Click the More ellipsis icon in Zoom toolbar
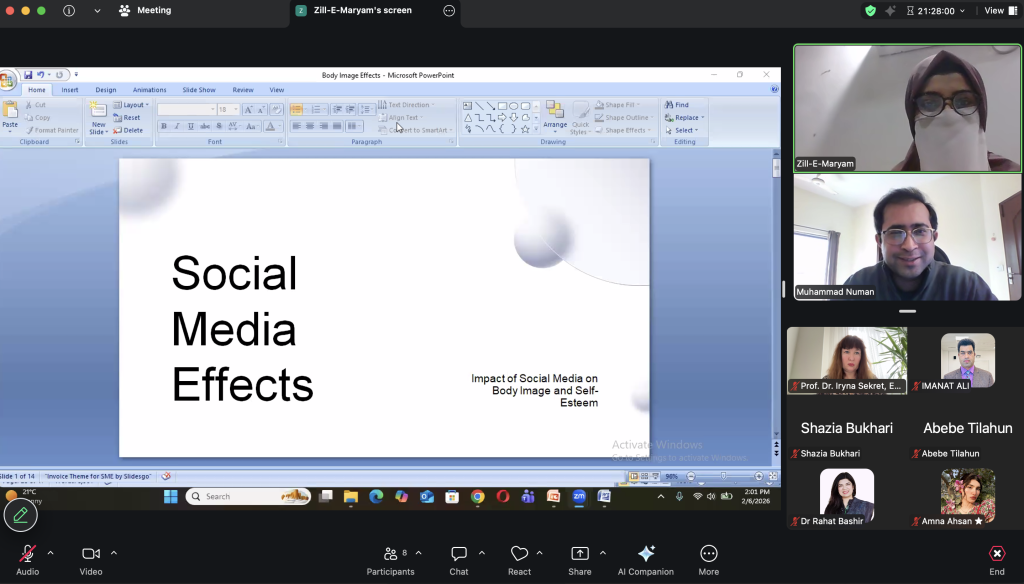Viewport: 1024px width, 584px height. [709, 554]
